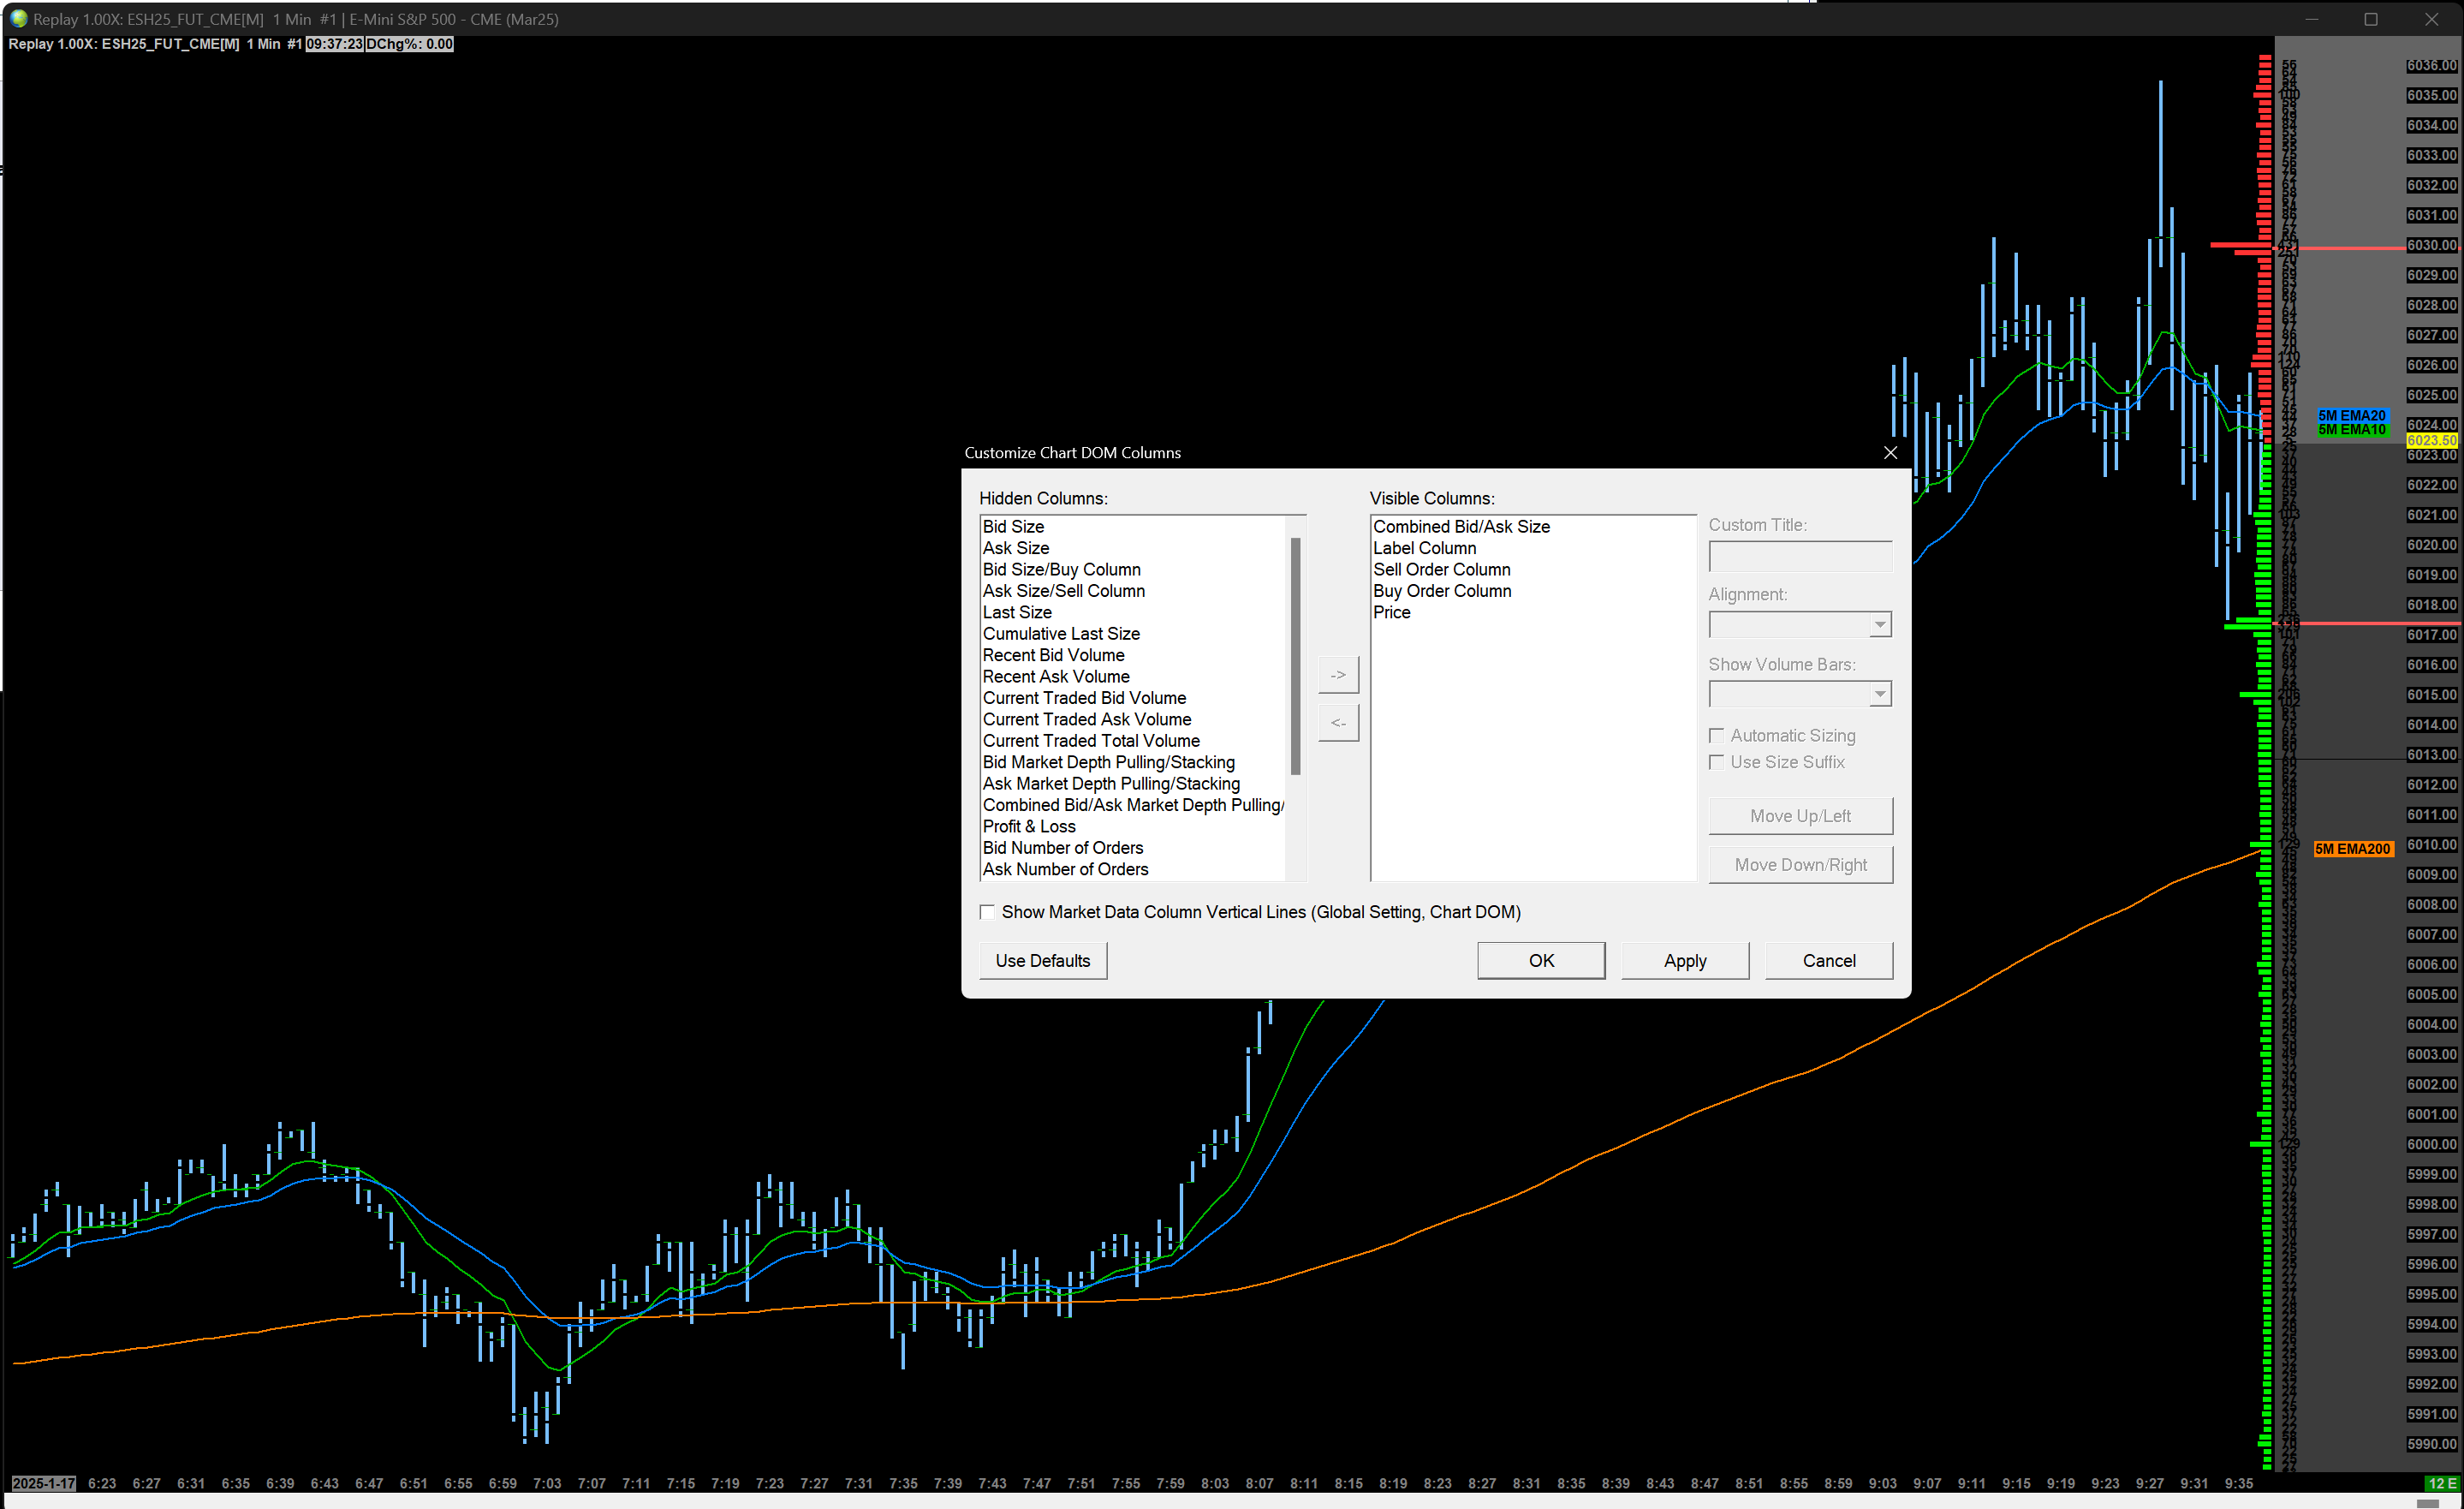2464x1509 pixels.
Task: Toggle the Use Size Suffix checkbox
Action: [x=1717, y=762]
